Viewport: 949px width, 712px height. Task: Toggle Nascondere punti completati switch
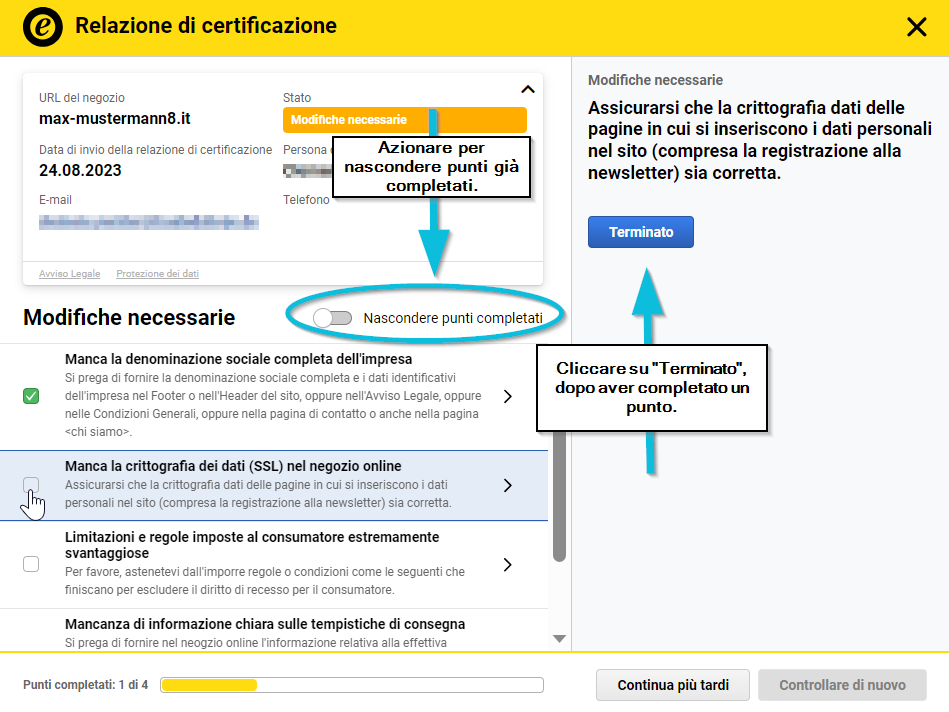coord(333,318)
